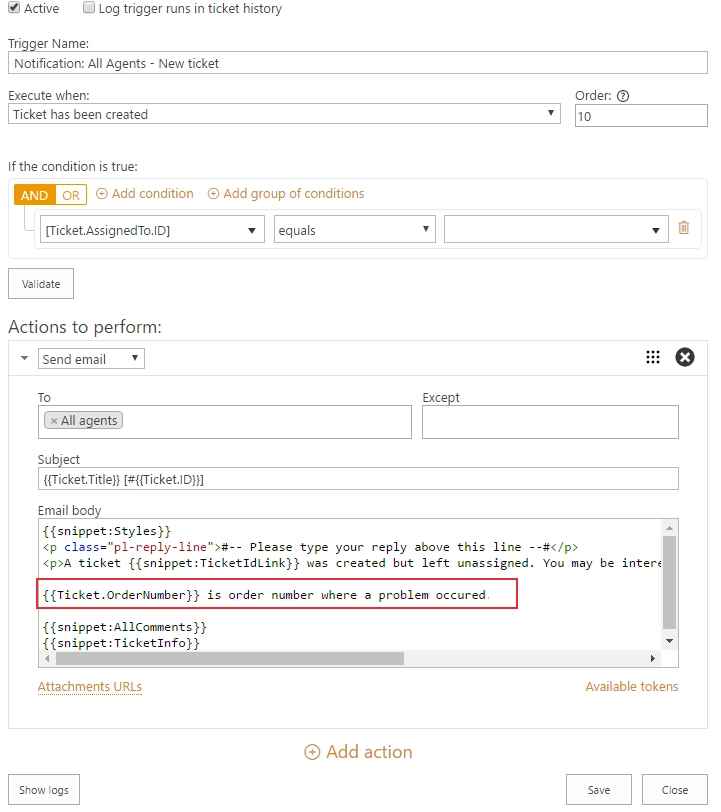This screenshot has width=721, height=812.
Task: Delete the Ticket.AssignedTo.ID condition with trash icon
Action: (x=684, y=228)
